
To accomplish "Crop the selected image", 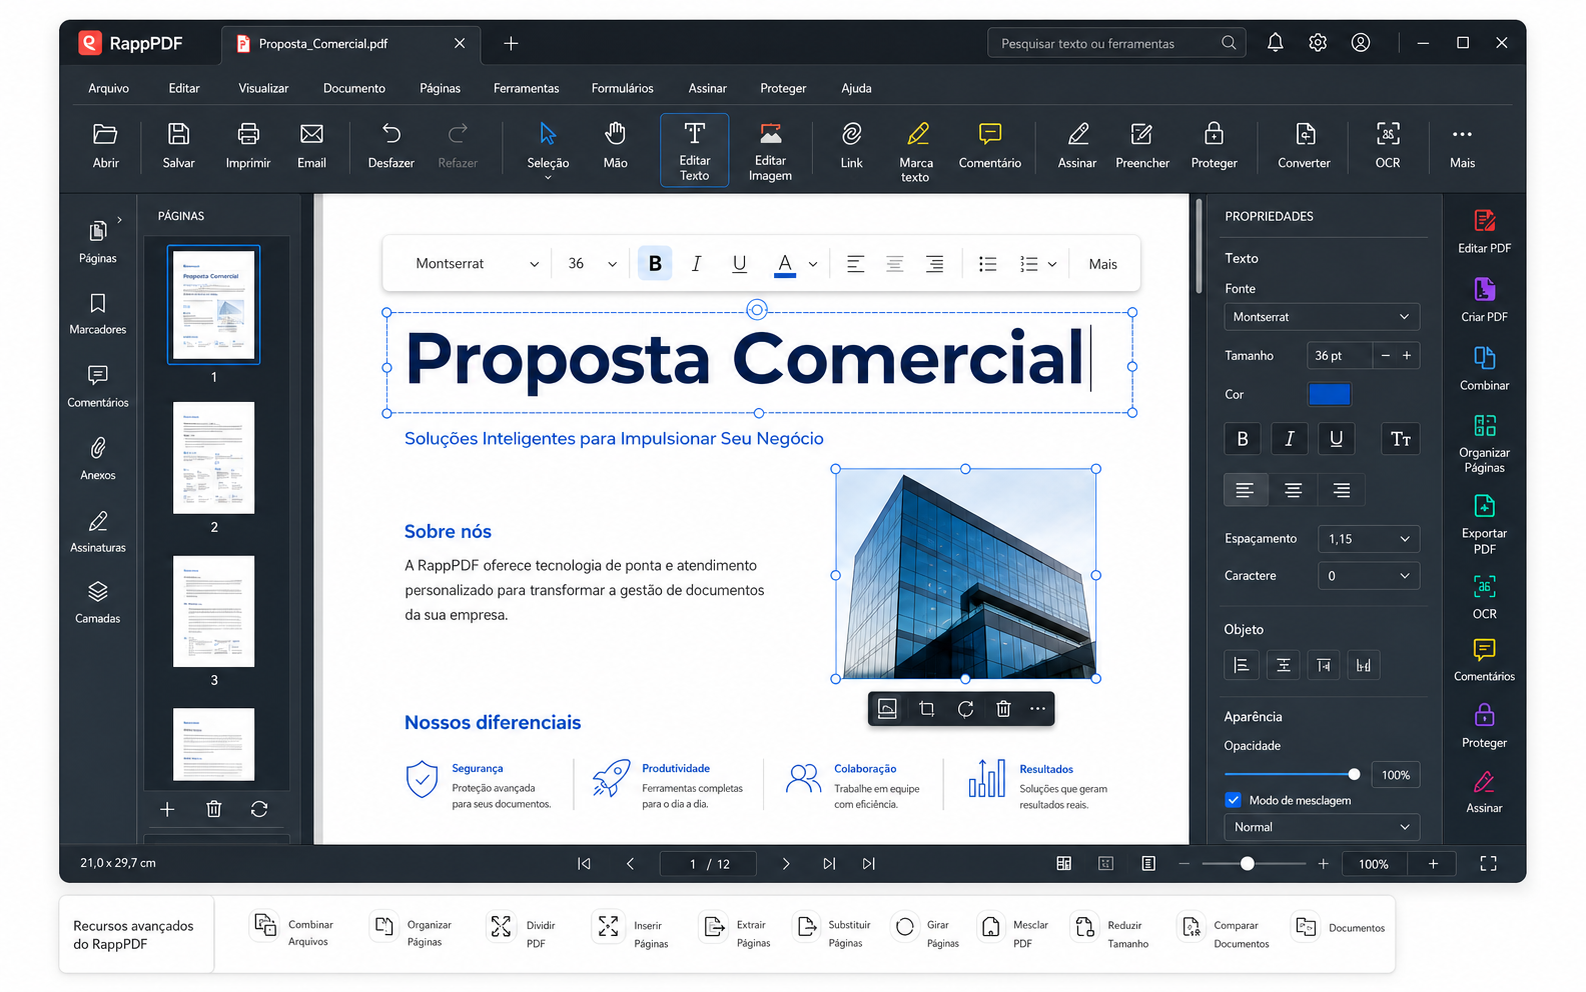I will coord(927,709).
